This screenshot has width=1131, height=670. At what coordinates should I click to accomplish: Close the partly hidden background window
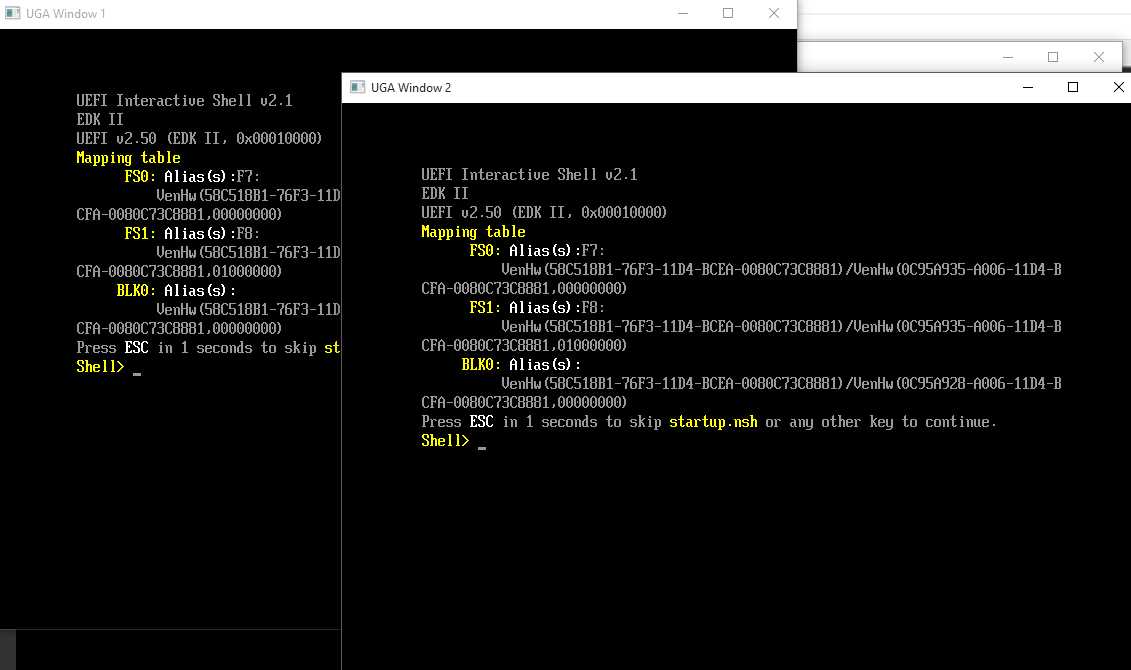point(1099,57)
